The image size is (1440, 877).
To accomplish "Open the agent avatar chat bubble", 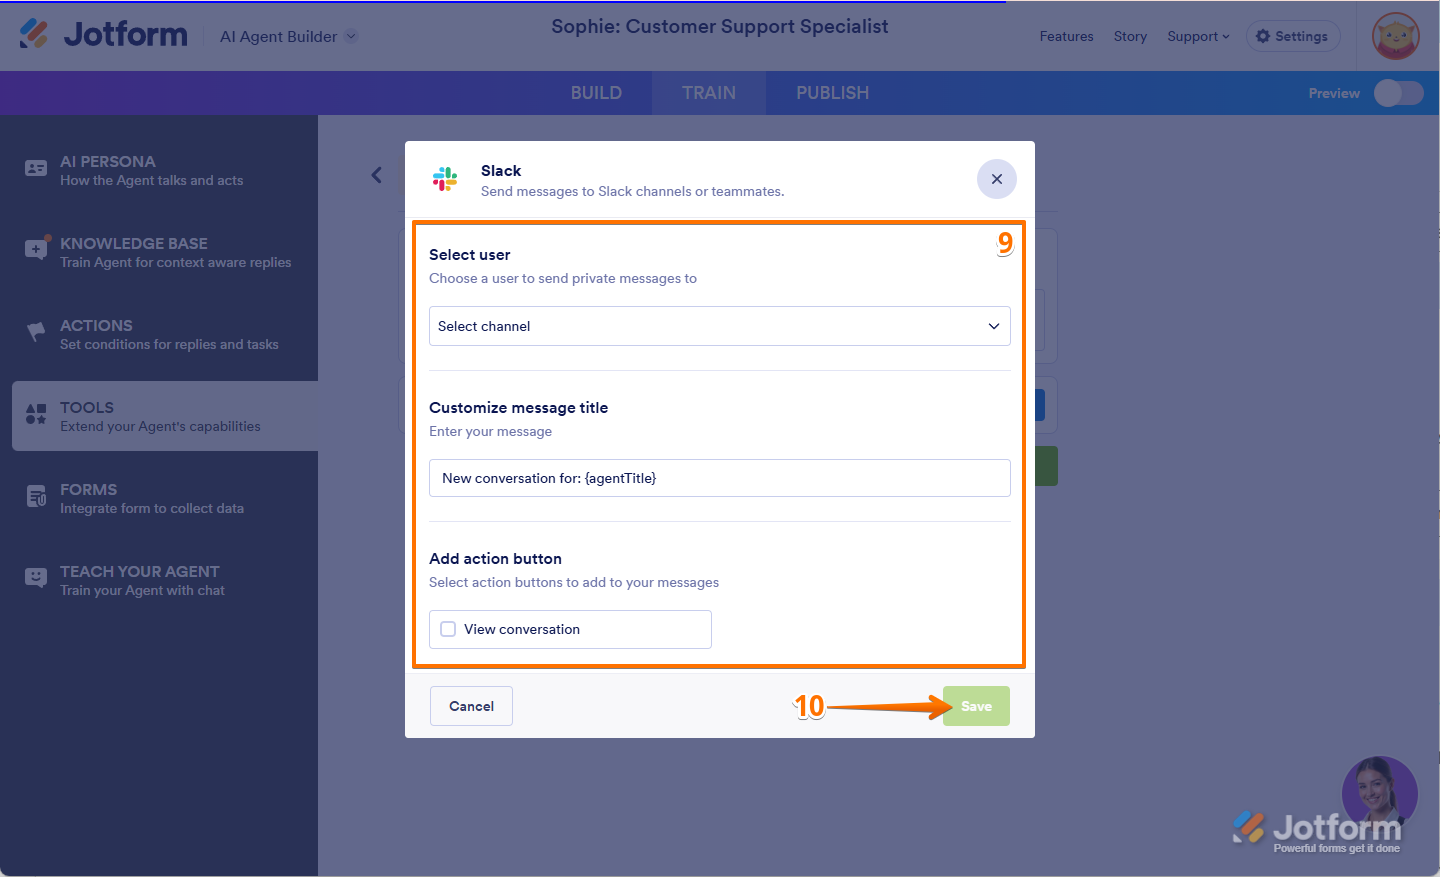I will tap(1379, 795).
